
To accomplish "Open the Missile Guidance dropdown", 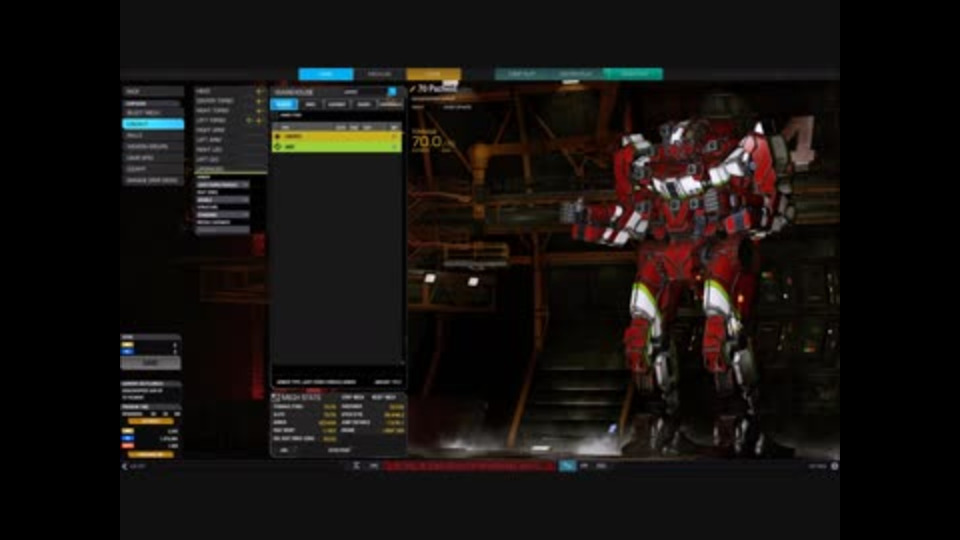I will (x=222, y=230).
